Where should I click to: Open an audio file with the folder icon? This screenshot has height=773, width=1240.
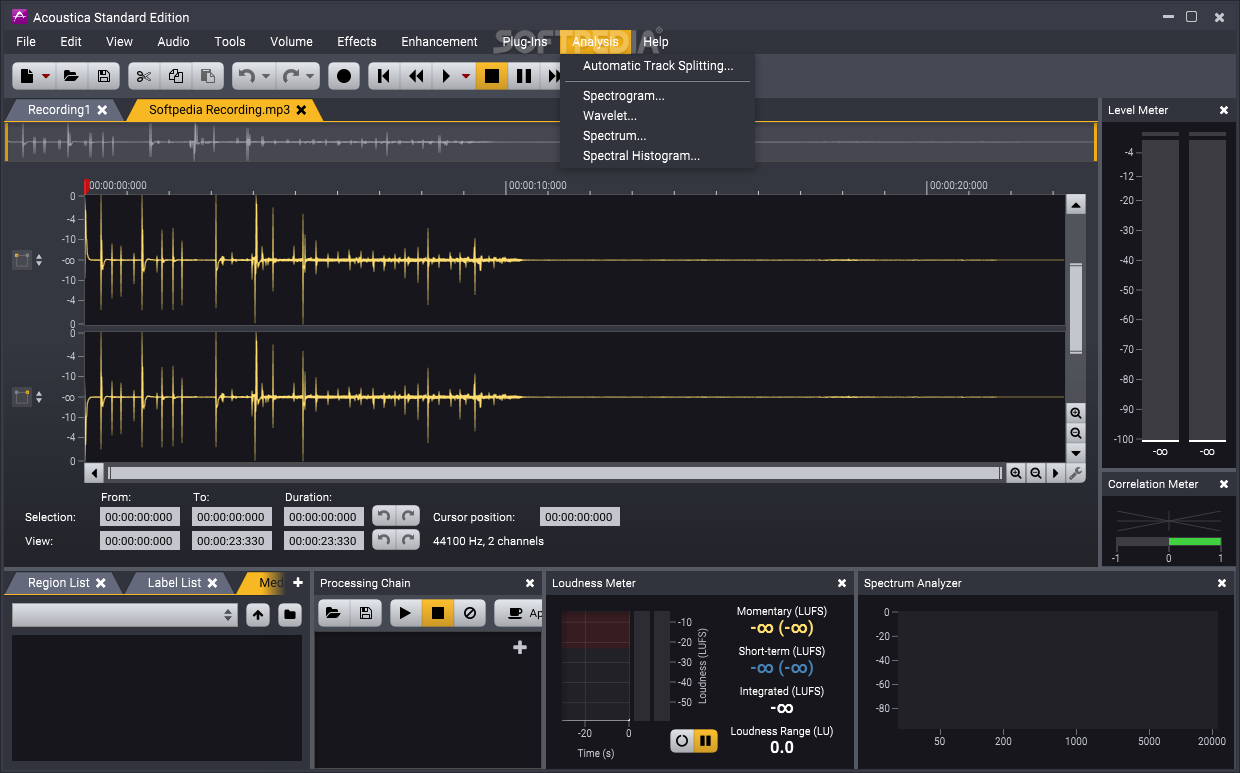pyautogui.click(x=71, y=76)
